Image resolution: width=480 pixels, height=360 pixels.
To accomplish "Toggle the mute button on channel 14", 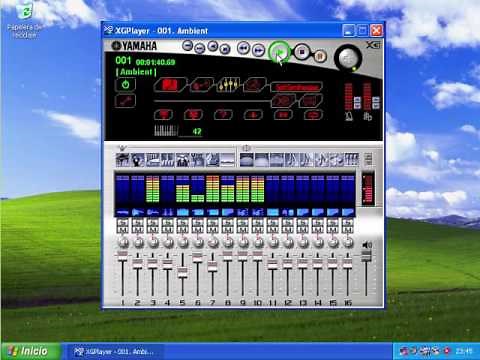I will (x=318, y=230).
